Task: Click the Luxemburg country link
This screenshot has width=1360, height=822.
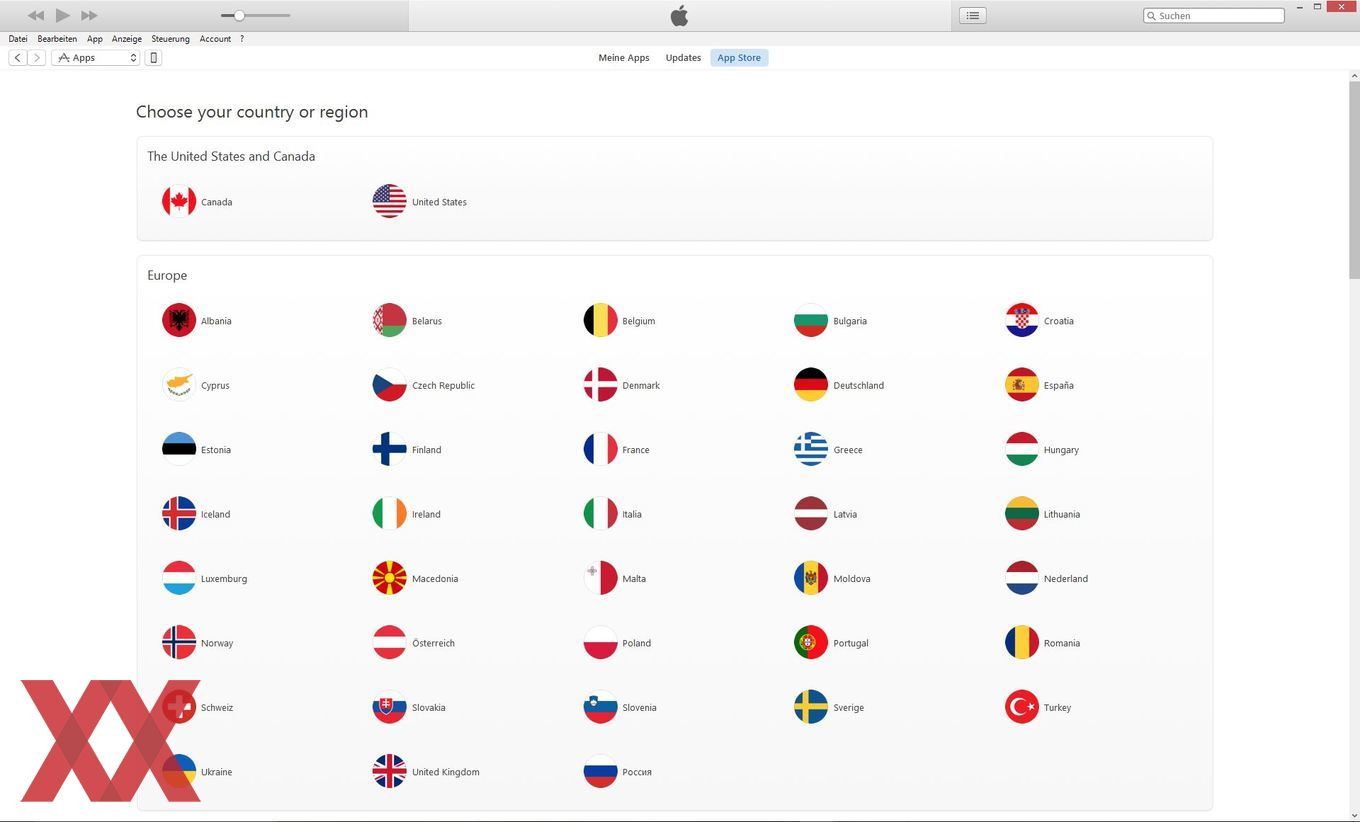Action: point(224,579)
